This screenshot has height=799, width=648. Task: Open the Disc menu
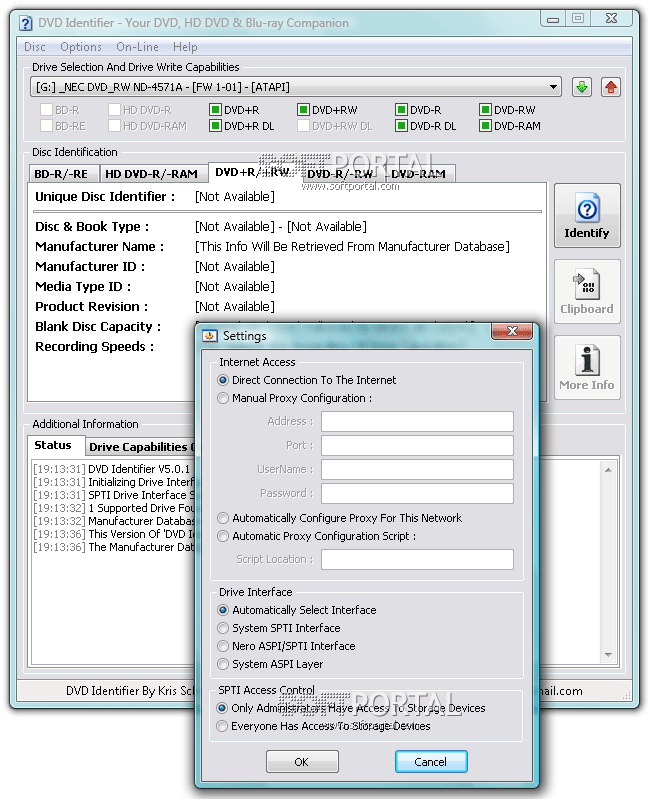35,47
